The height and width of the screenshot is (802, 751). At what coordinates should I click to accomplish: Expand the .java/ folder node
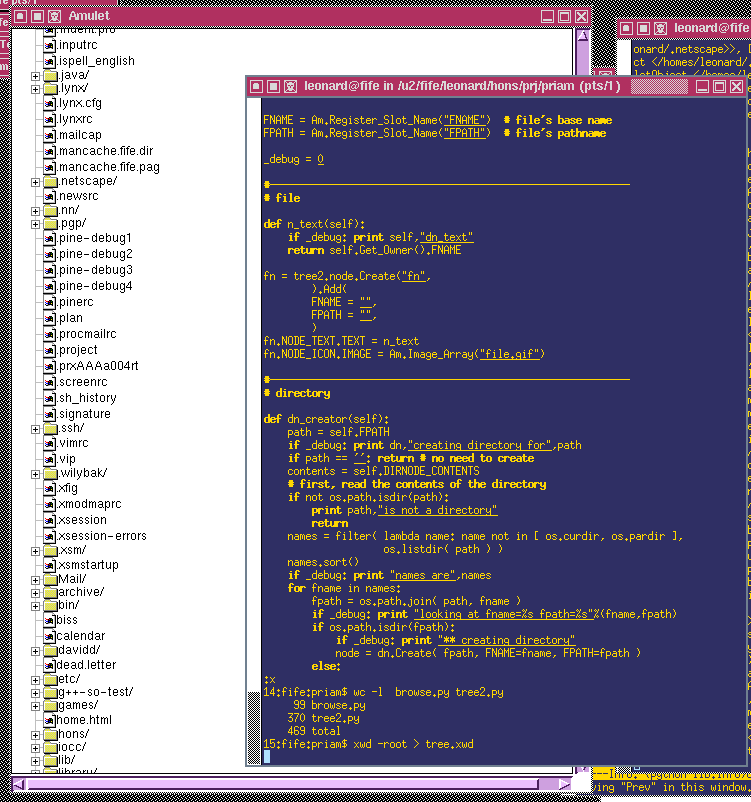(35, 76)
